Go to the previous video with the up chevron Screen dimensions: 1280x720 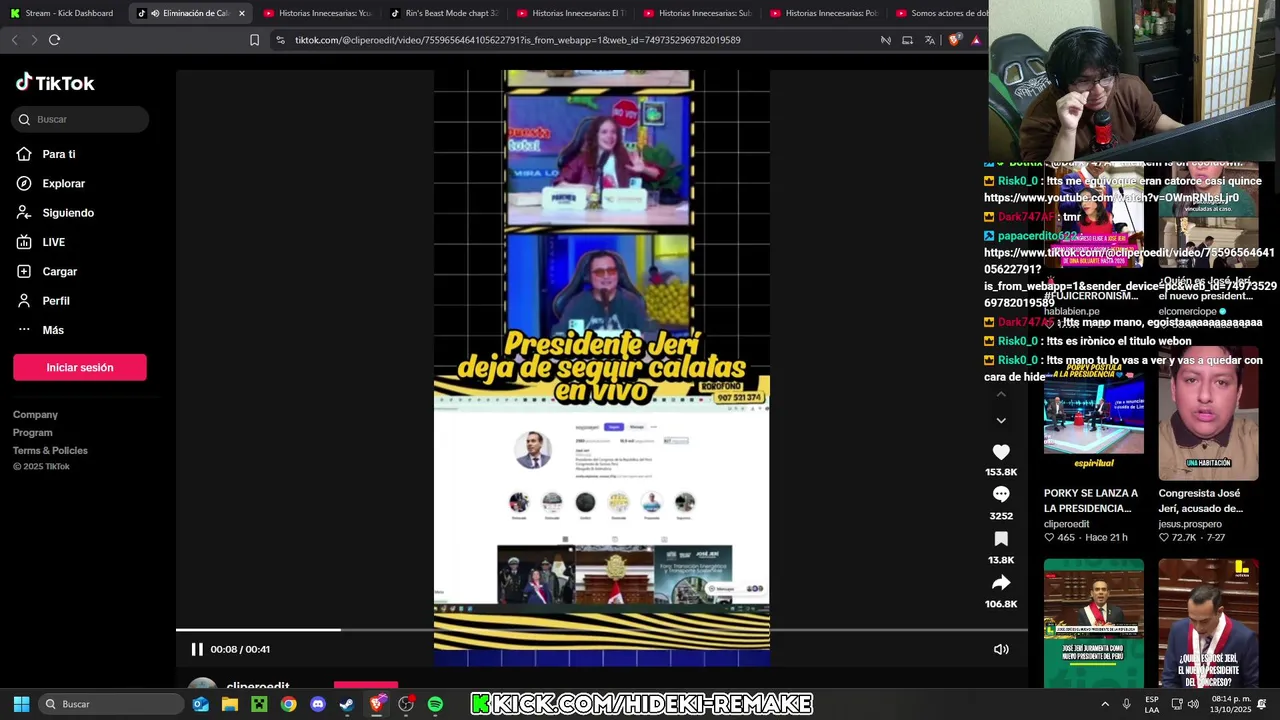(x=1001, y=395)
